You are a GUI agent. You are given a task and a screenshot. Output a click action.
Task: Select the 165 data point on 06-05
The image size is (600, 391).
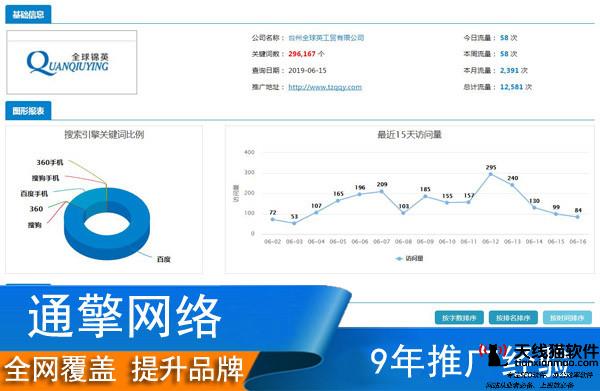coord(338,200)
